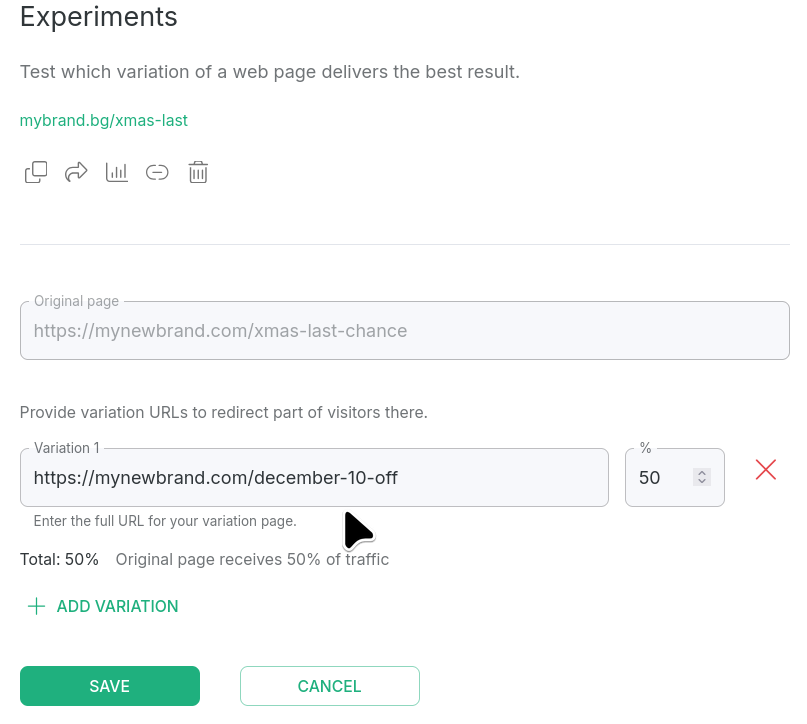Click the share arrow icon
Image resolution: width=807 pixels, height=724 pixels.
76,172
